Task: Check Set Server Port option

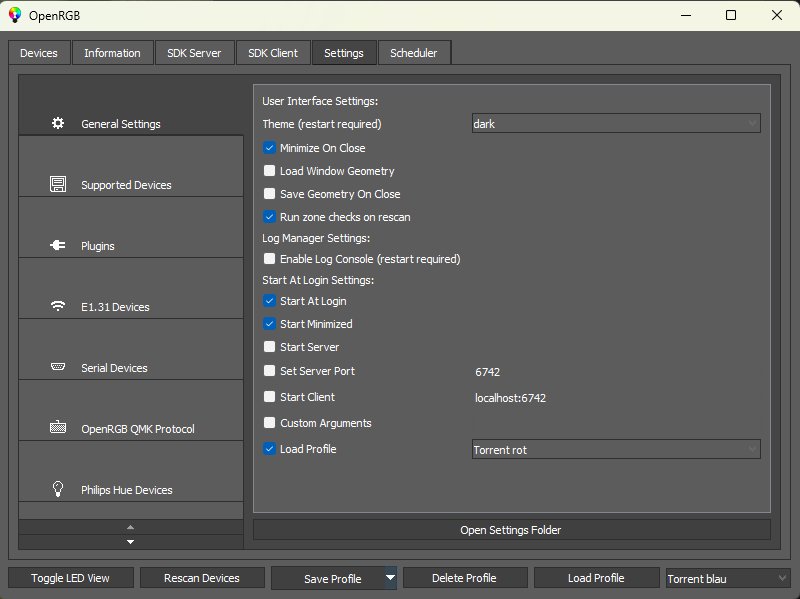Action: tap(269, 371)
